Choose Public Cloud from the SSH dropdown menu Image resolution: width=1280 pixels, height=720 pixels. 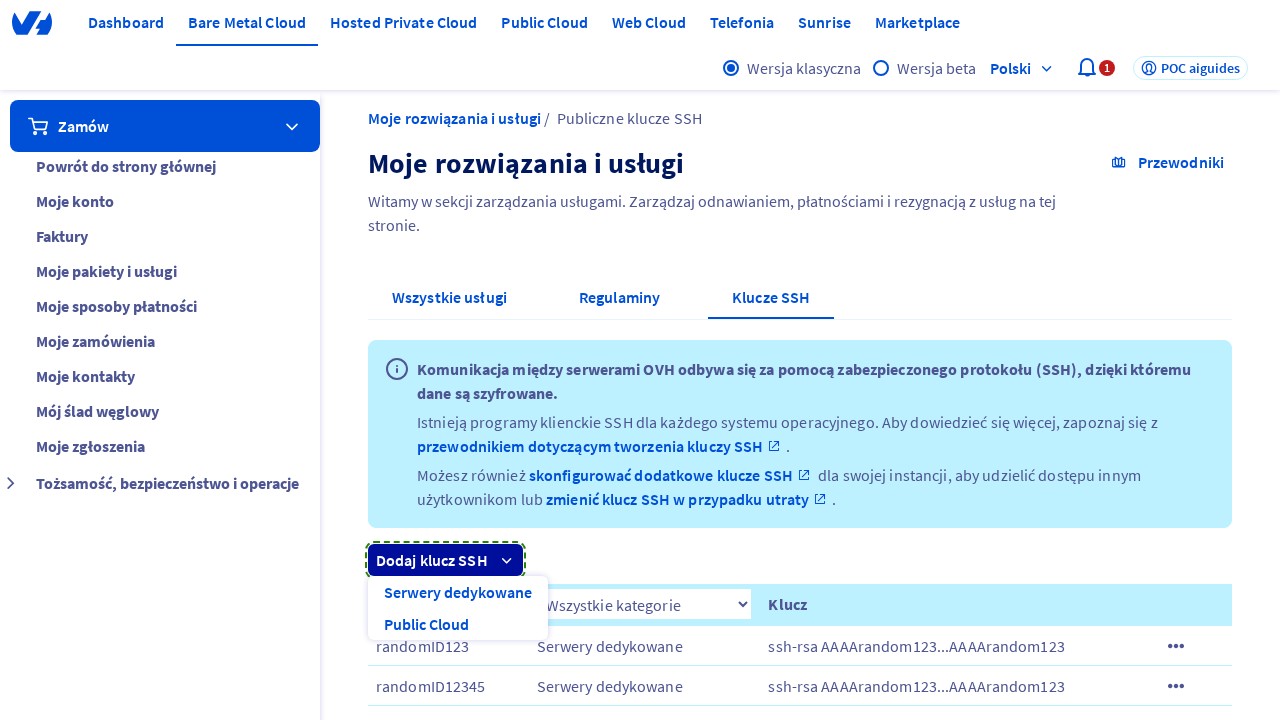426,625
